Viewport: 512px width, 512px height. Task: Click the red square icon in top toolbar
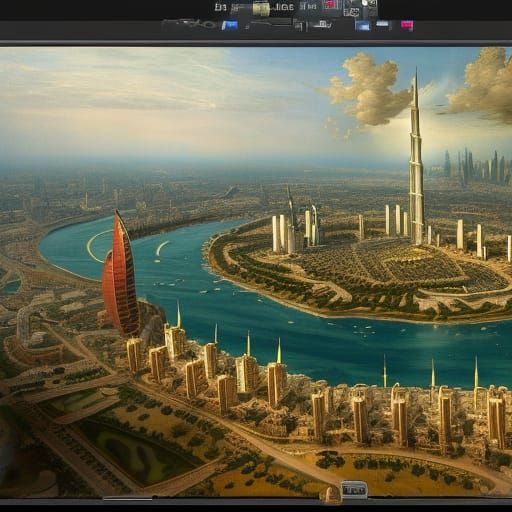[x=329, y=5]
